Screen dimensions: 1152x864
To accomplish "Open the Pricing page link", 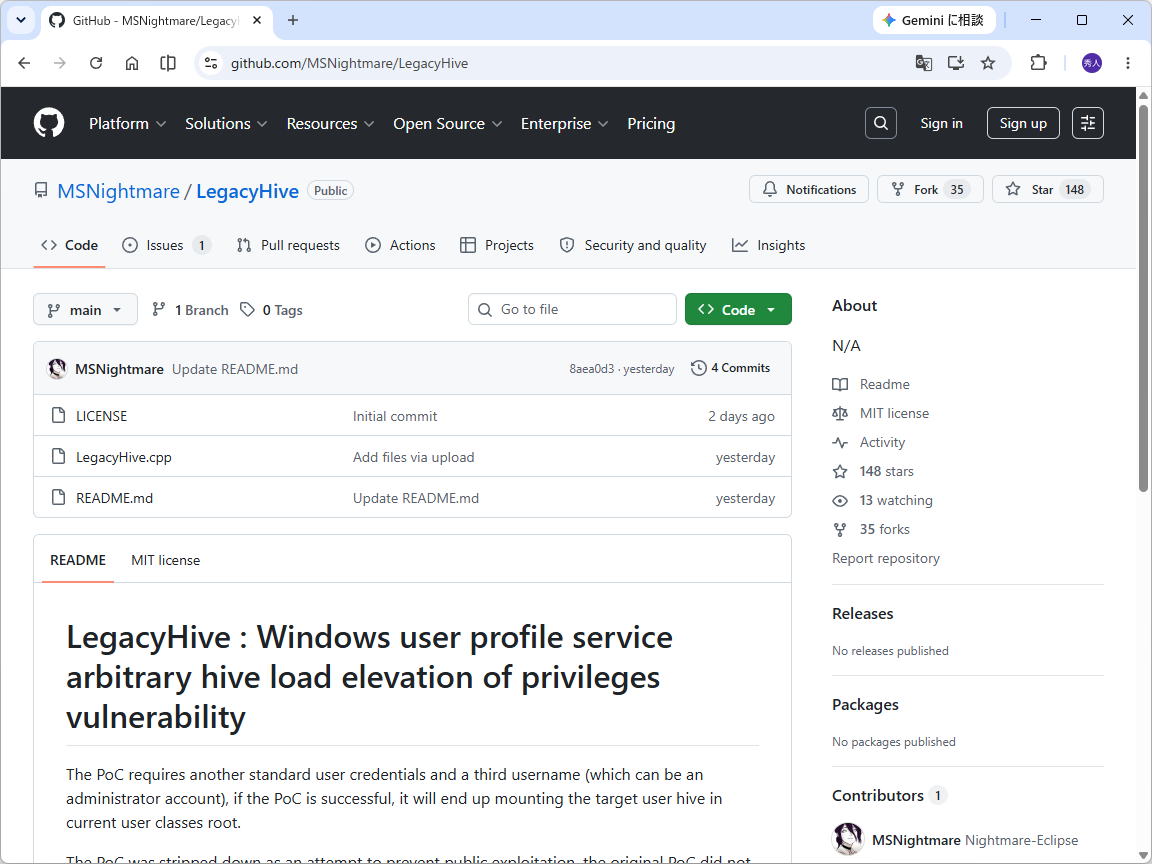I will pyautogui.click(x=651, y=123).
